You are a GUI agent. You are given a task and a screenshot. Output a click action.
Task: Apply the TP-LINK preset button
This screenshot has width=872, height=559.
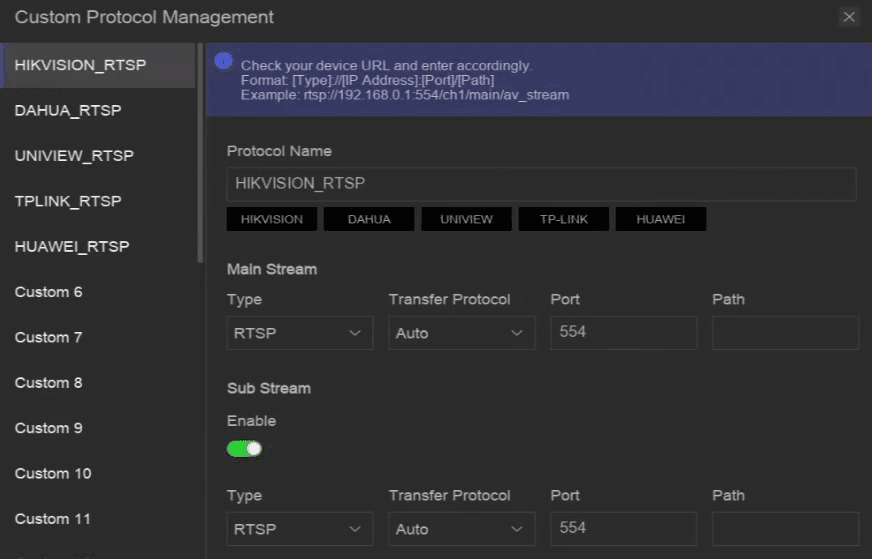coord(564,219)
